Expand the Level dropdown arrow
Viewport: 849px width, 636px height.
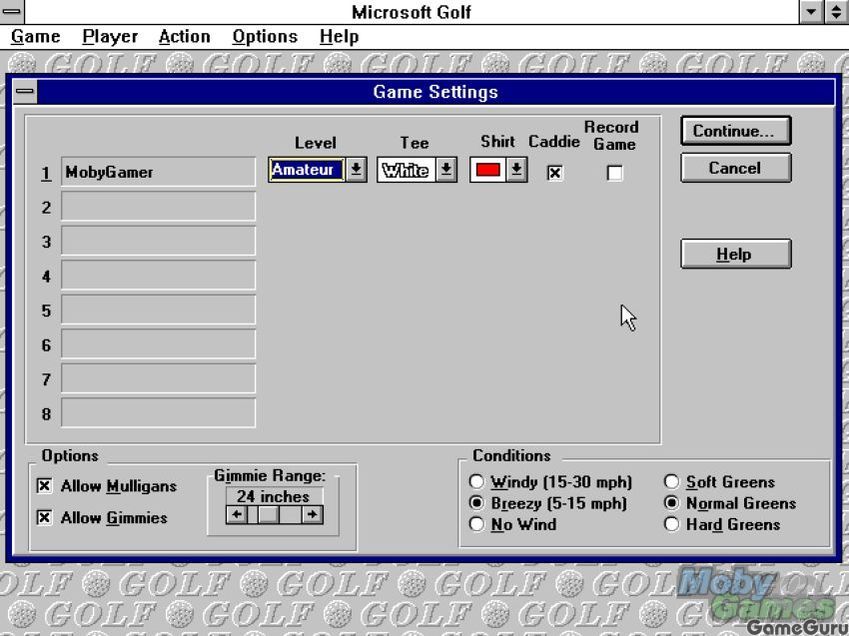pyautogui.click(x=356, y=170)
